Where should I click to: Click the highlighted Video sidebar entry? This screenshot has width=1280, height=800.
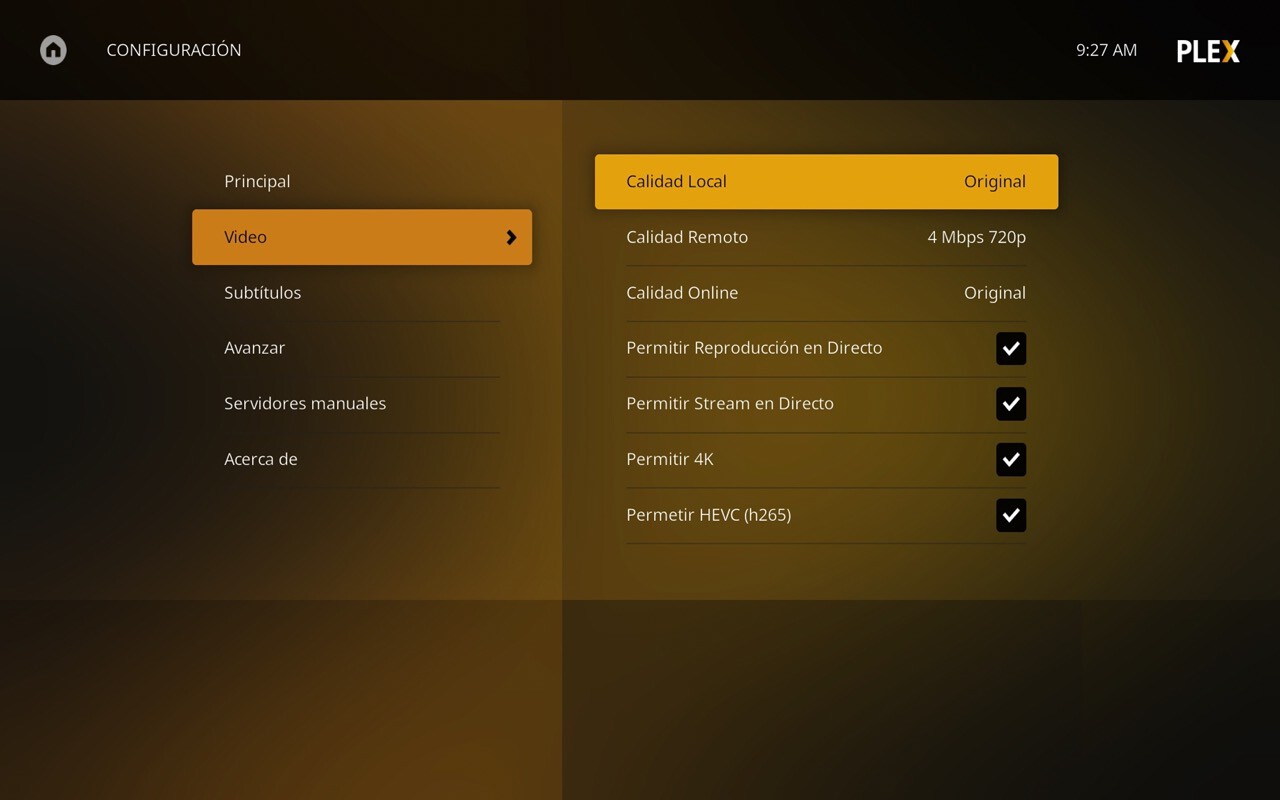coord(362,237)
